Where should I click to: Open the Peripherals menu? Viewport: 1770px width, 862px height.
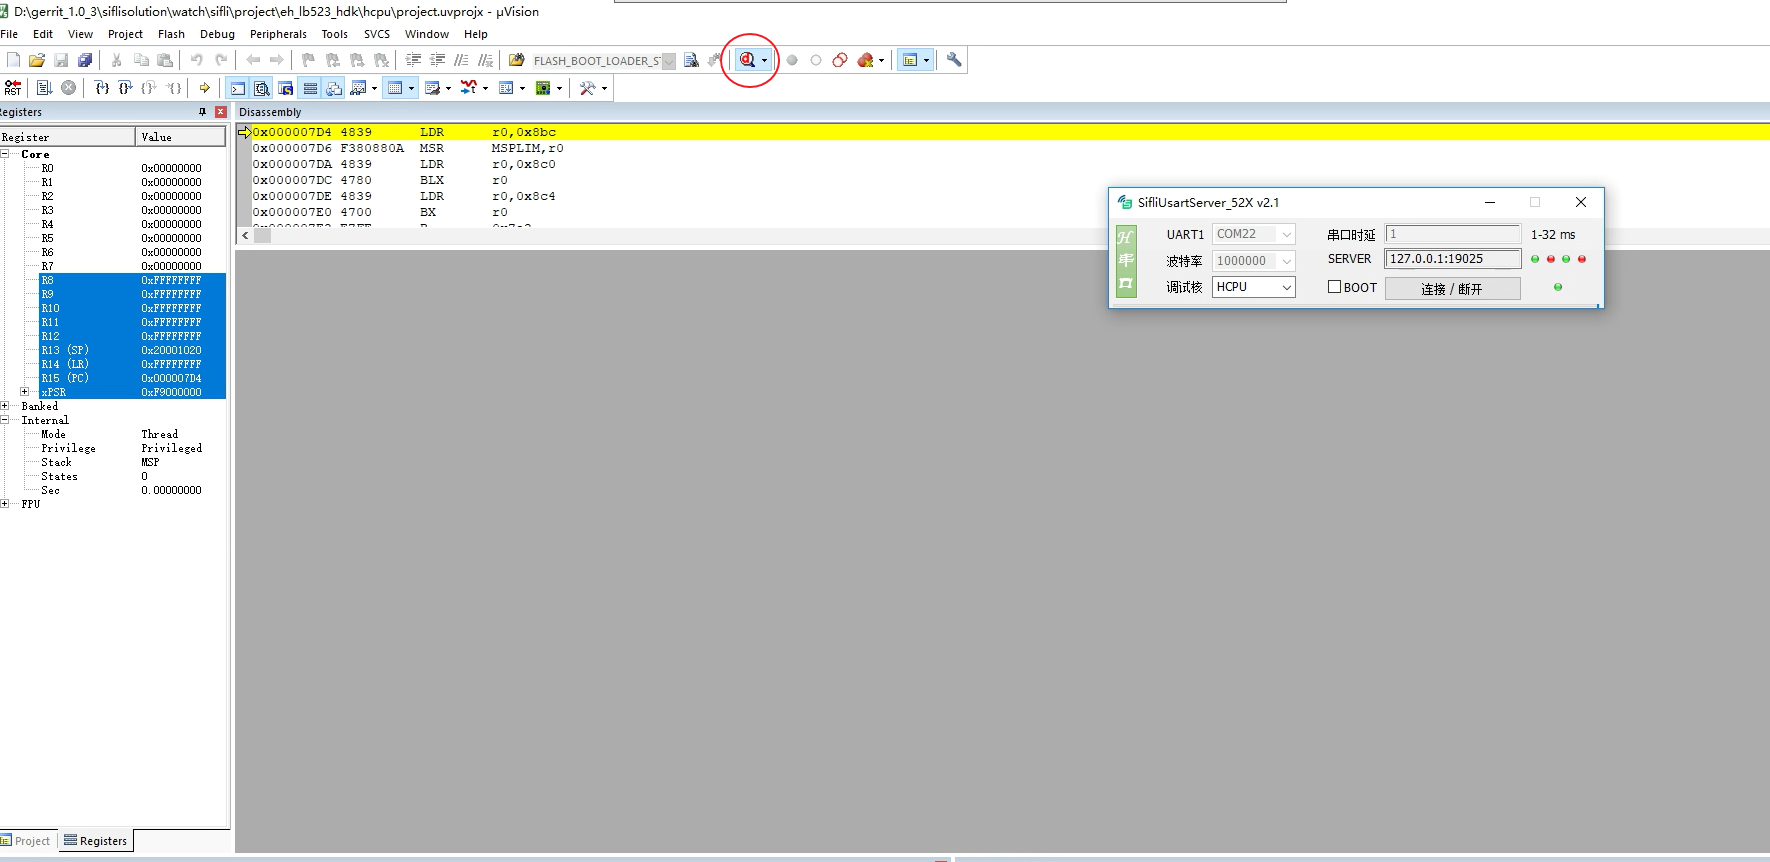click(278, 34)
